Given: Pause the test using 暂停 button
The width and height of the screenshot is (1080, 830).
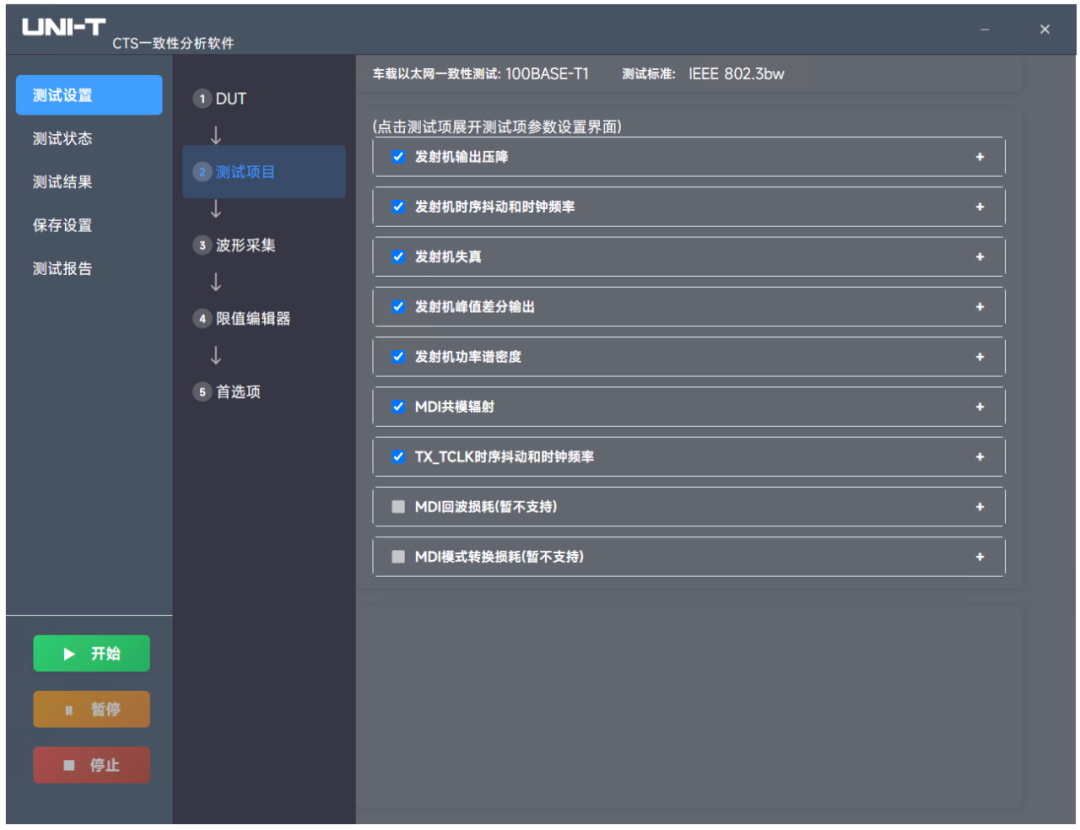Looking at the screenshot, I should pos(92,709).
